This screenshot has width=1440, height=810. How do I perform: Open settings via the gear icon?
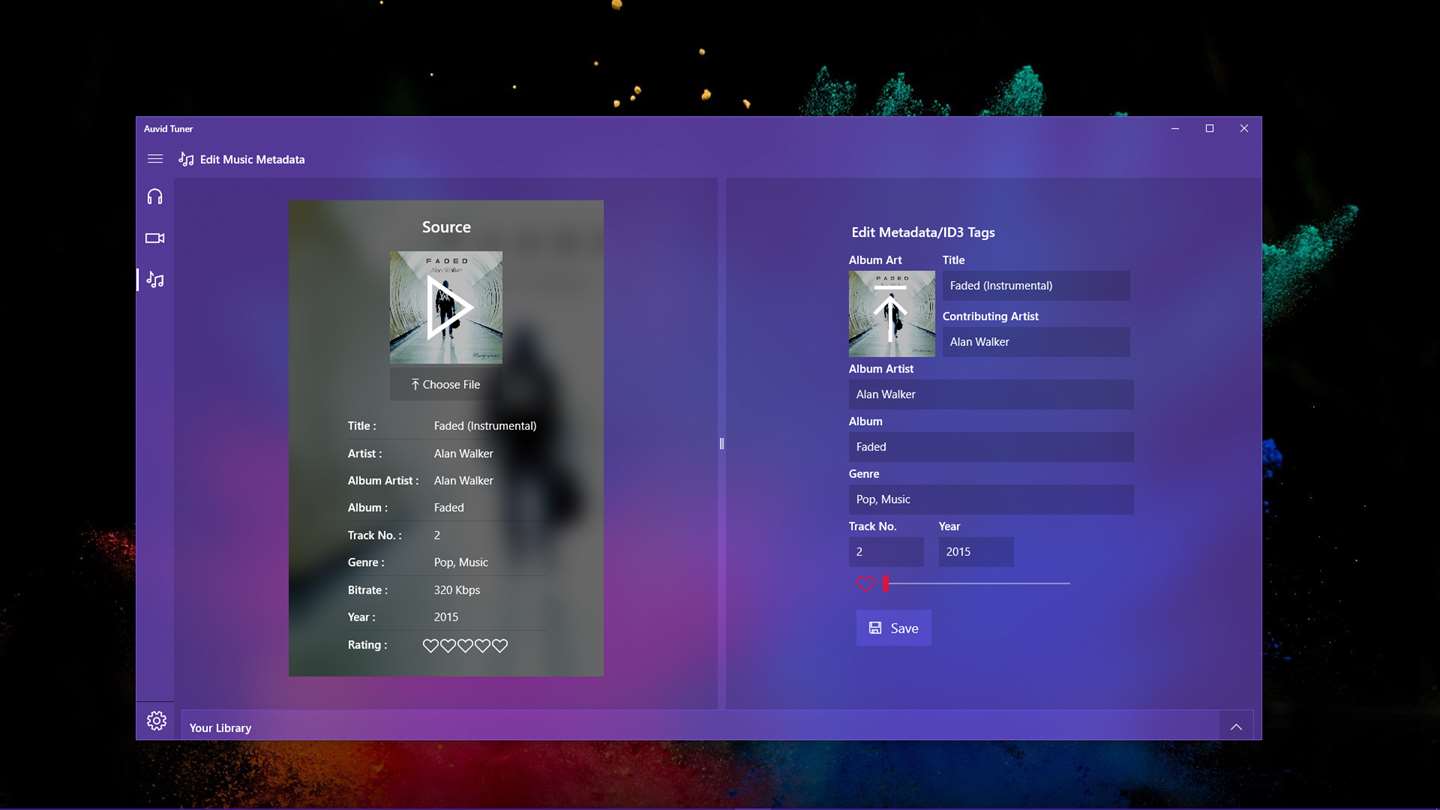tap(156, 721)
